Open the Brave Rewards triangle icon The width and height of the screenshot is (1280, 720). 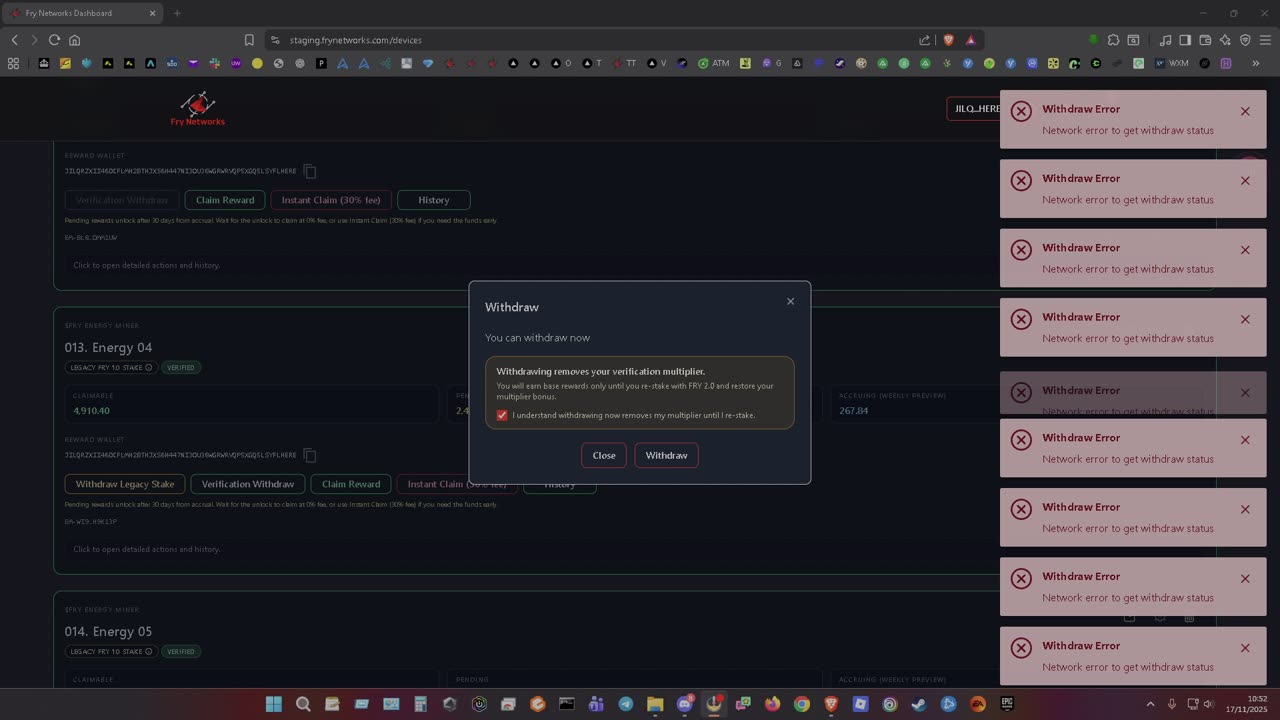[970, 40]
